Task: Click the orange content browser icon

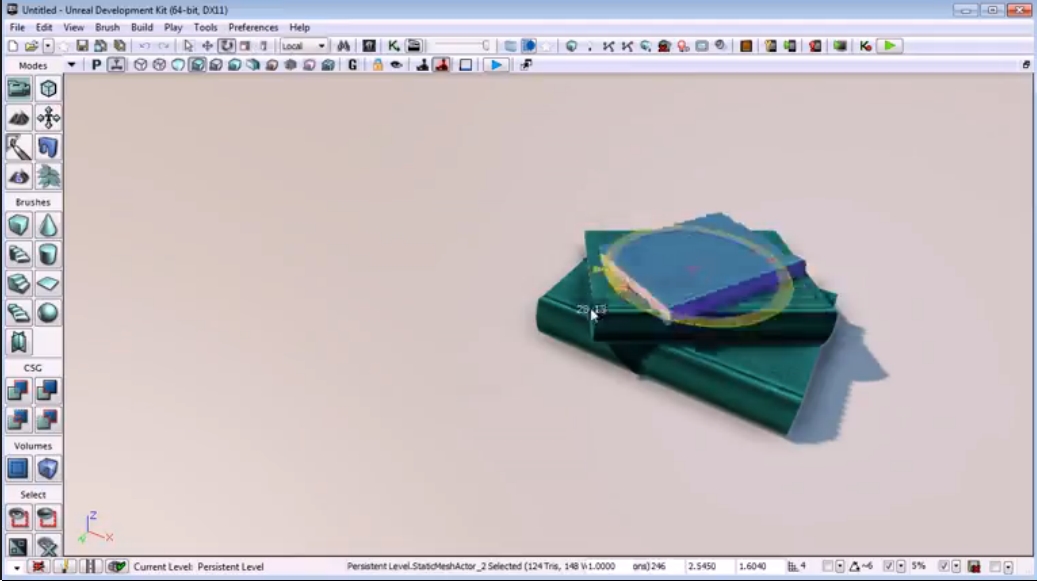Action: pyautogui.click(x=746, y=46)
